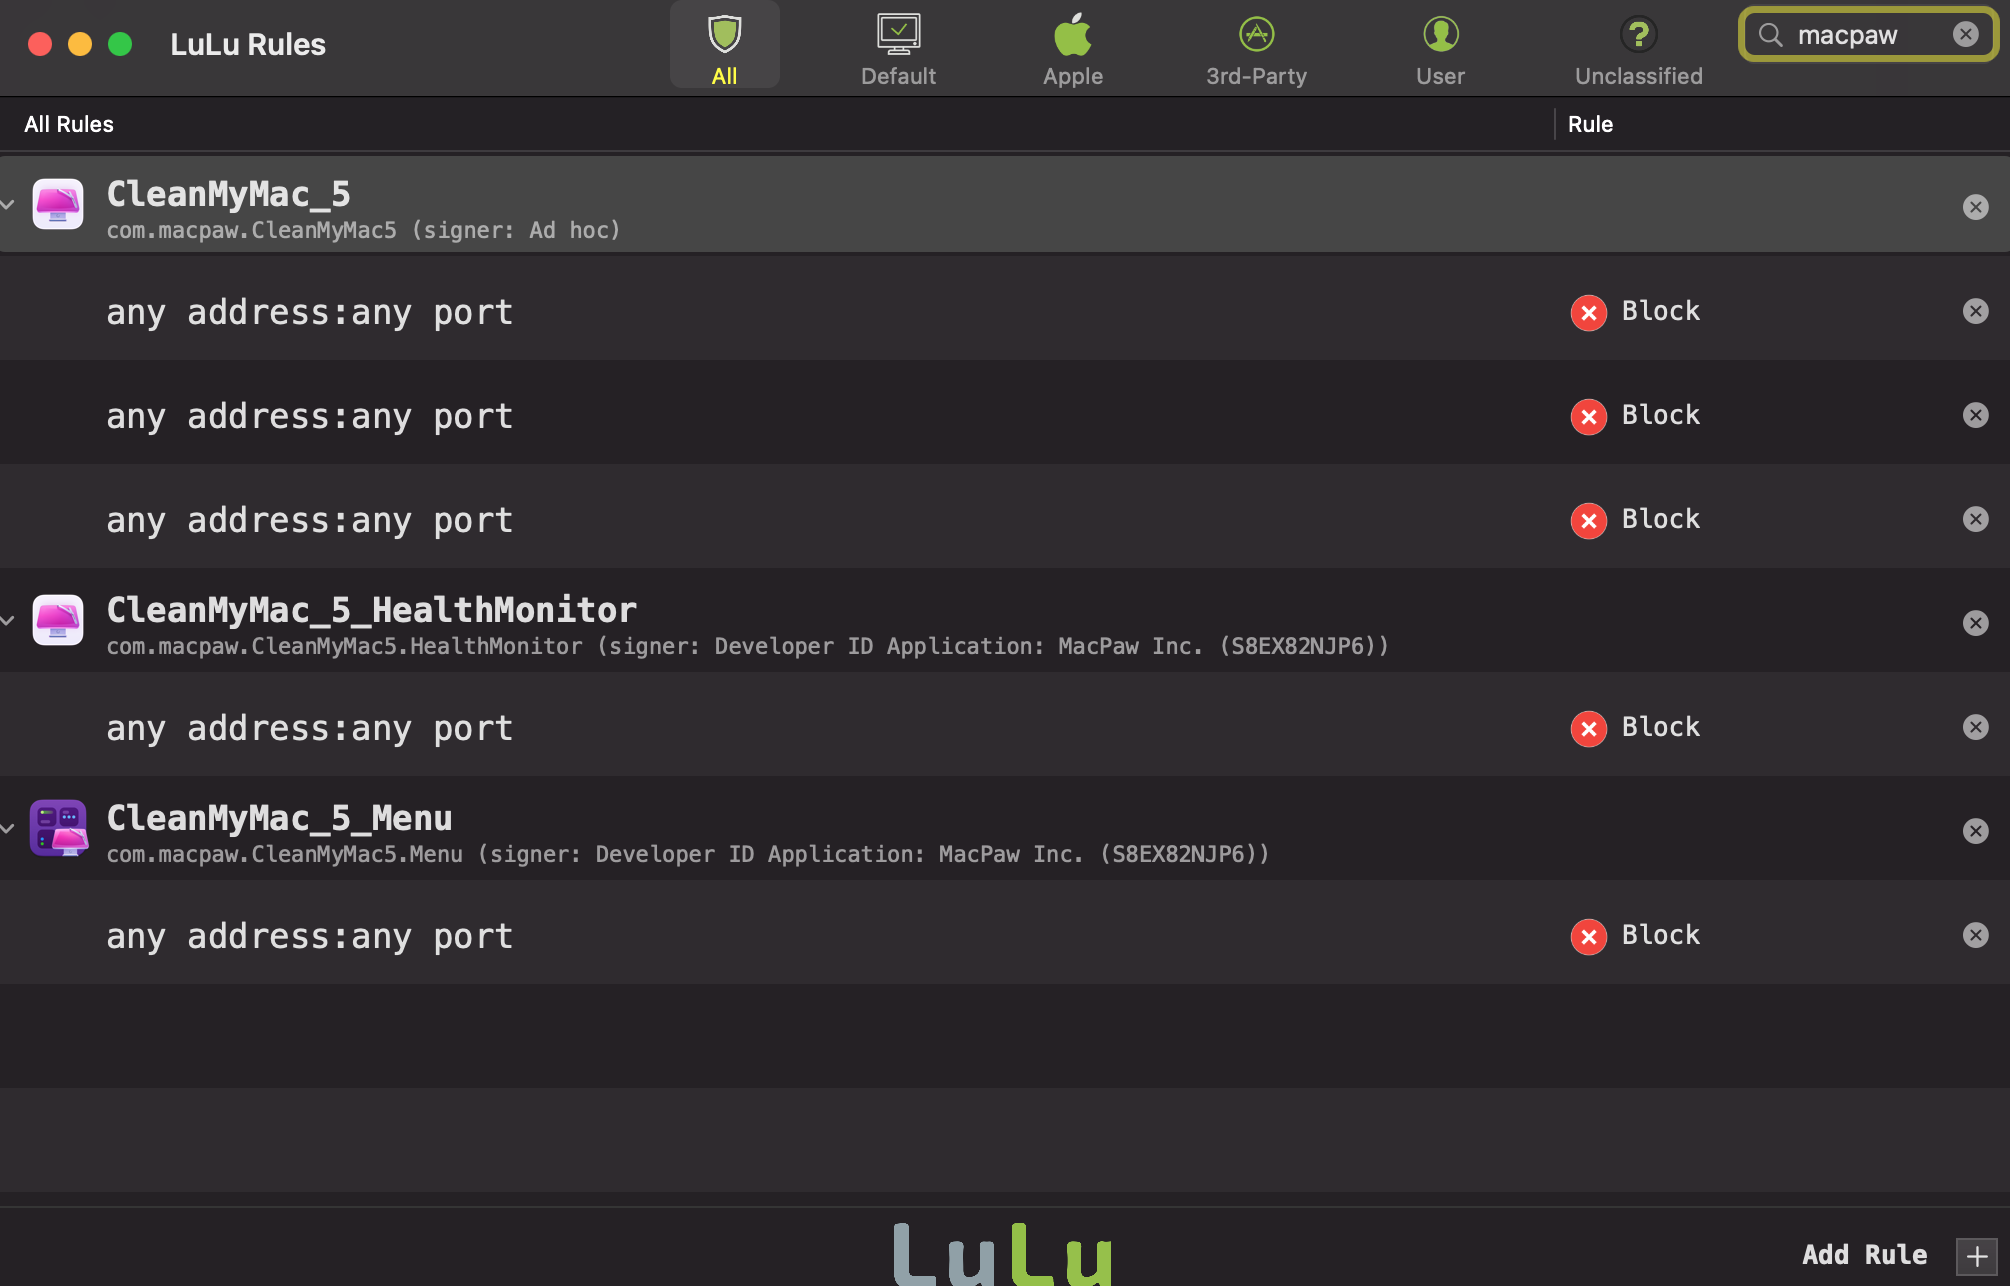The image size is (2010, 1286).
Task: Delete first CleanMyMac_5 block rule
Action: 1975,311
